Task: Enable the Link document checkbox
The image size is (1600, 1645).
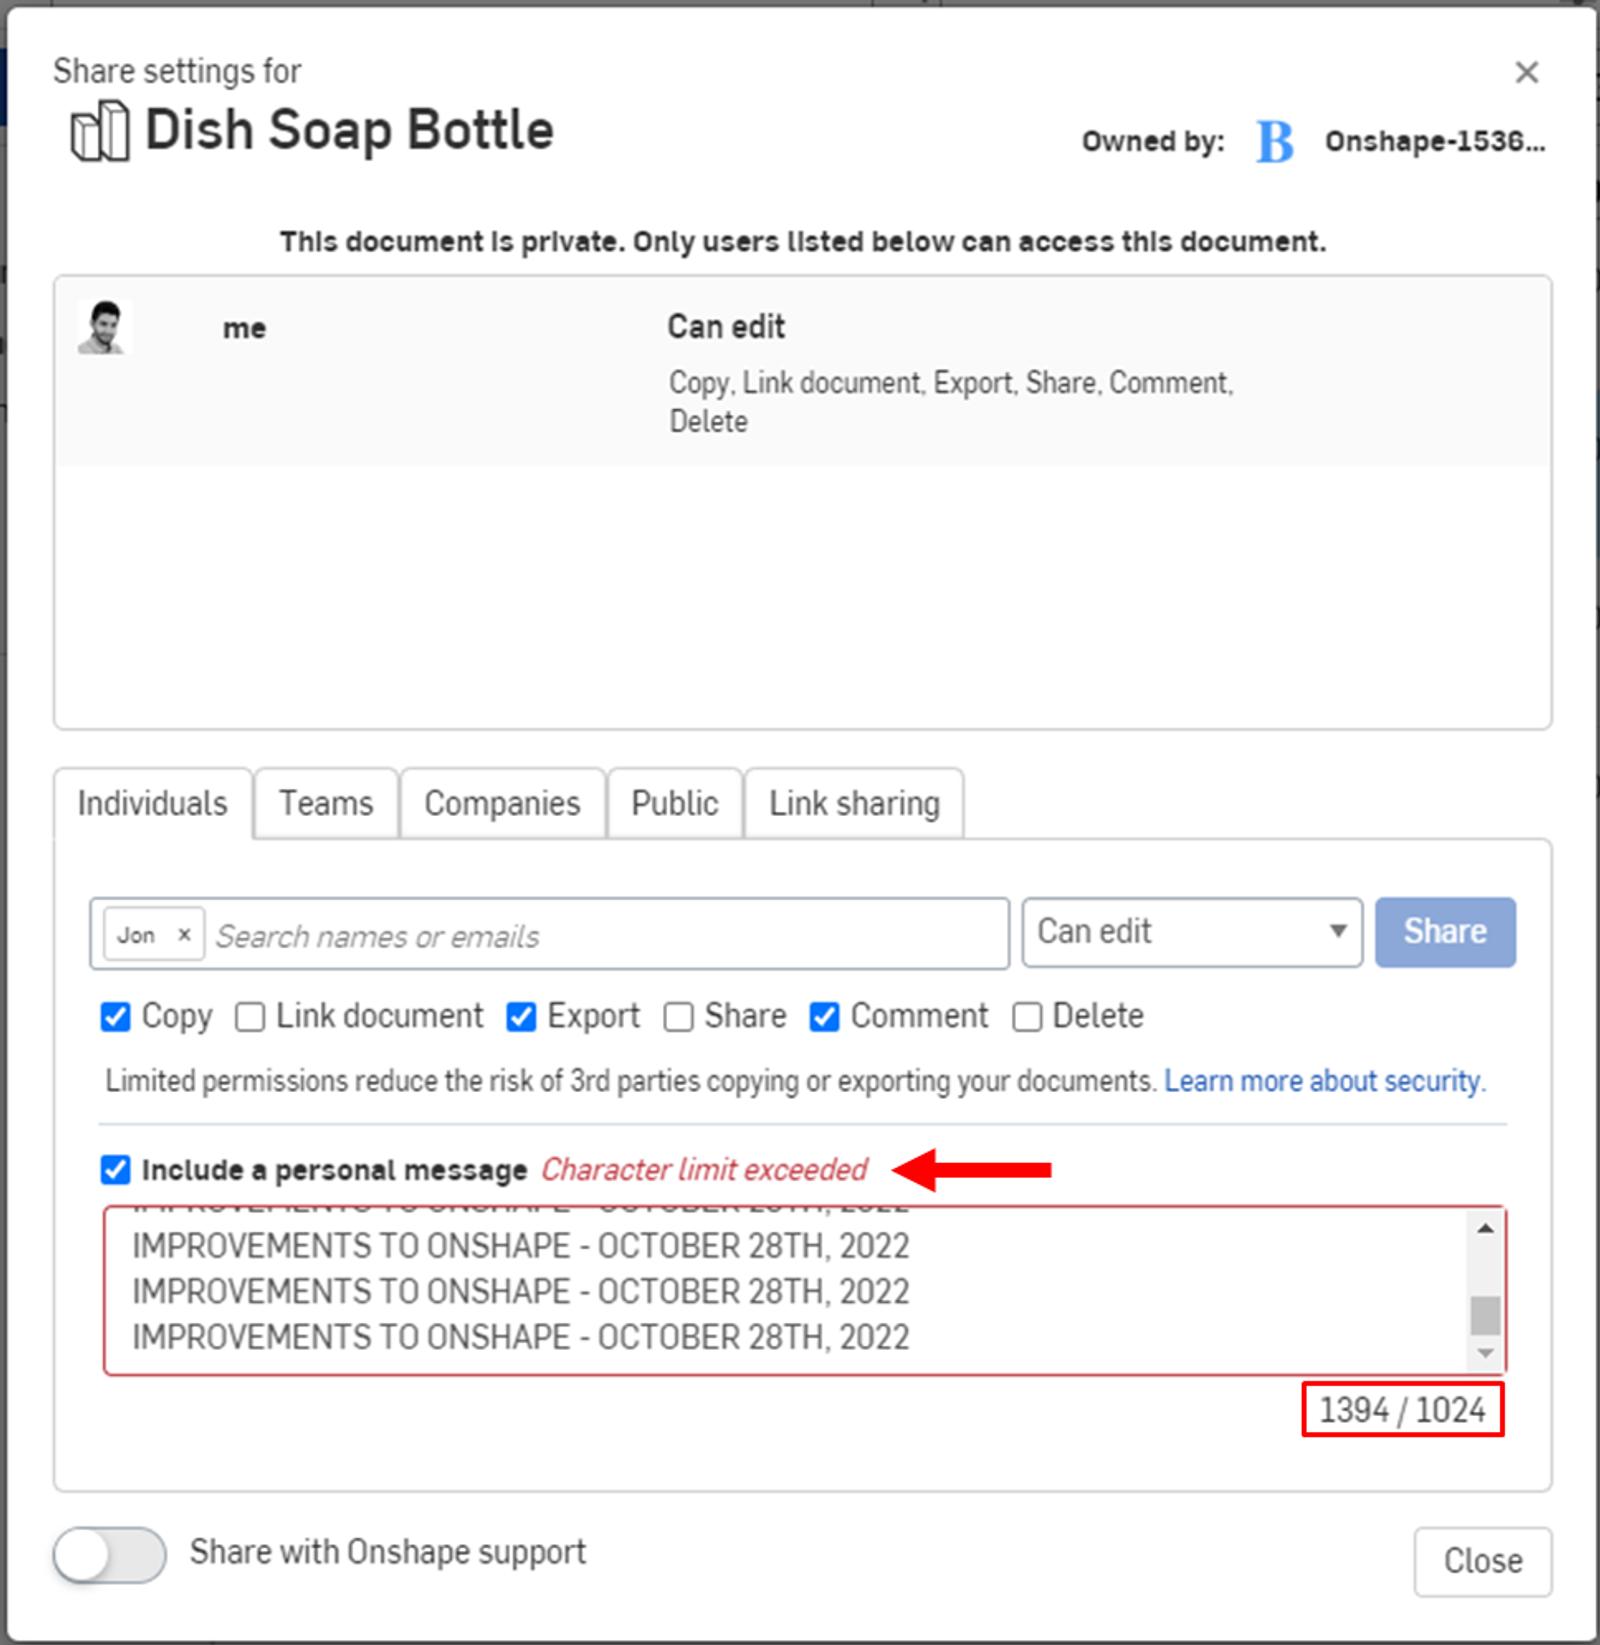Action: coord(250,1017)
